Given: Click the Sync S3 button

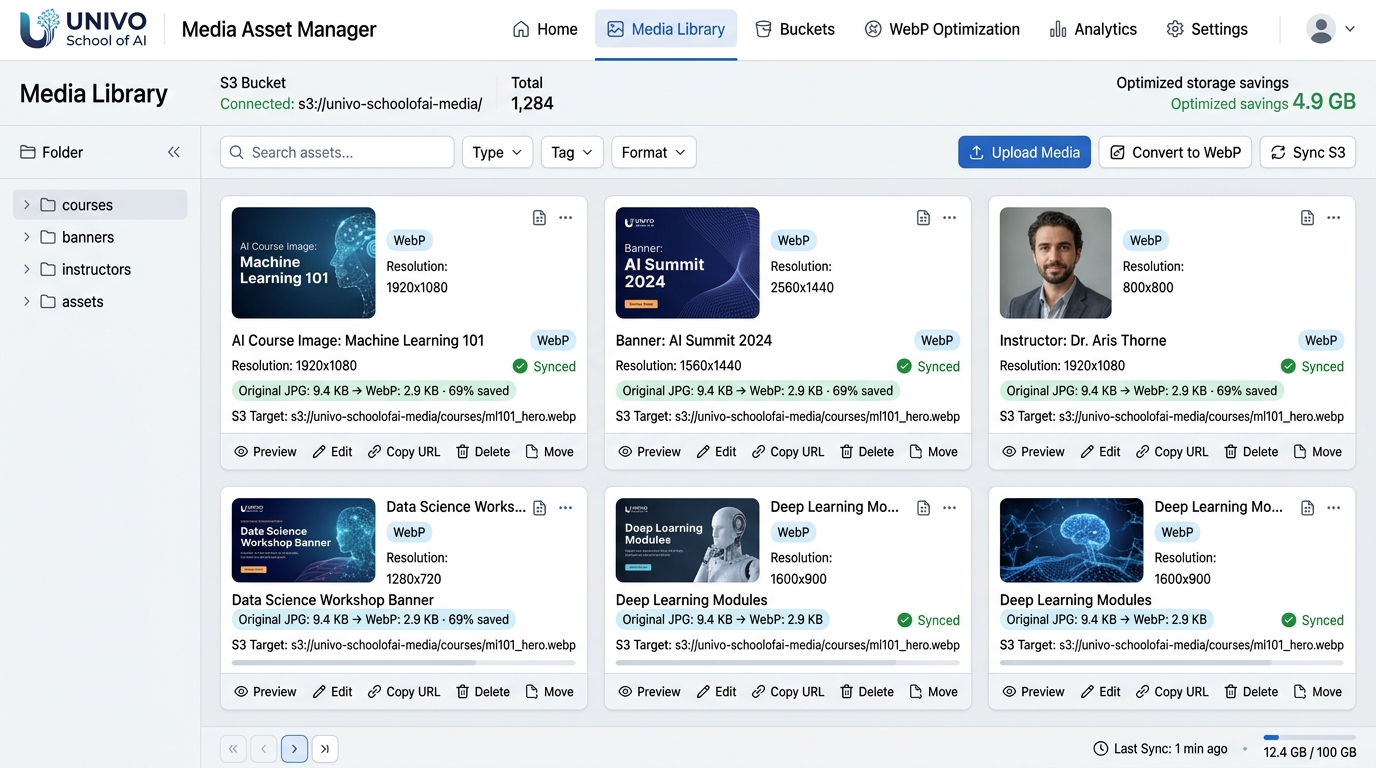Looking at the screenshot, I should pyautogui.click(x=1308, y=152).
